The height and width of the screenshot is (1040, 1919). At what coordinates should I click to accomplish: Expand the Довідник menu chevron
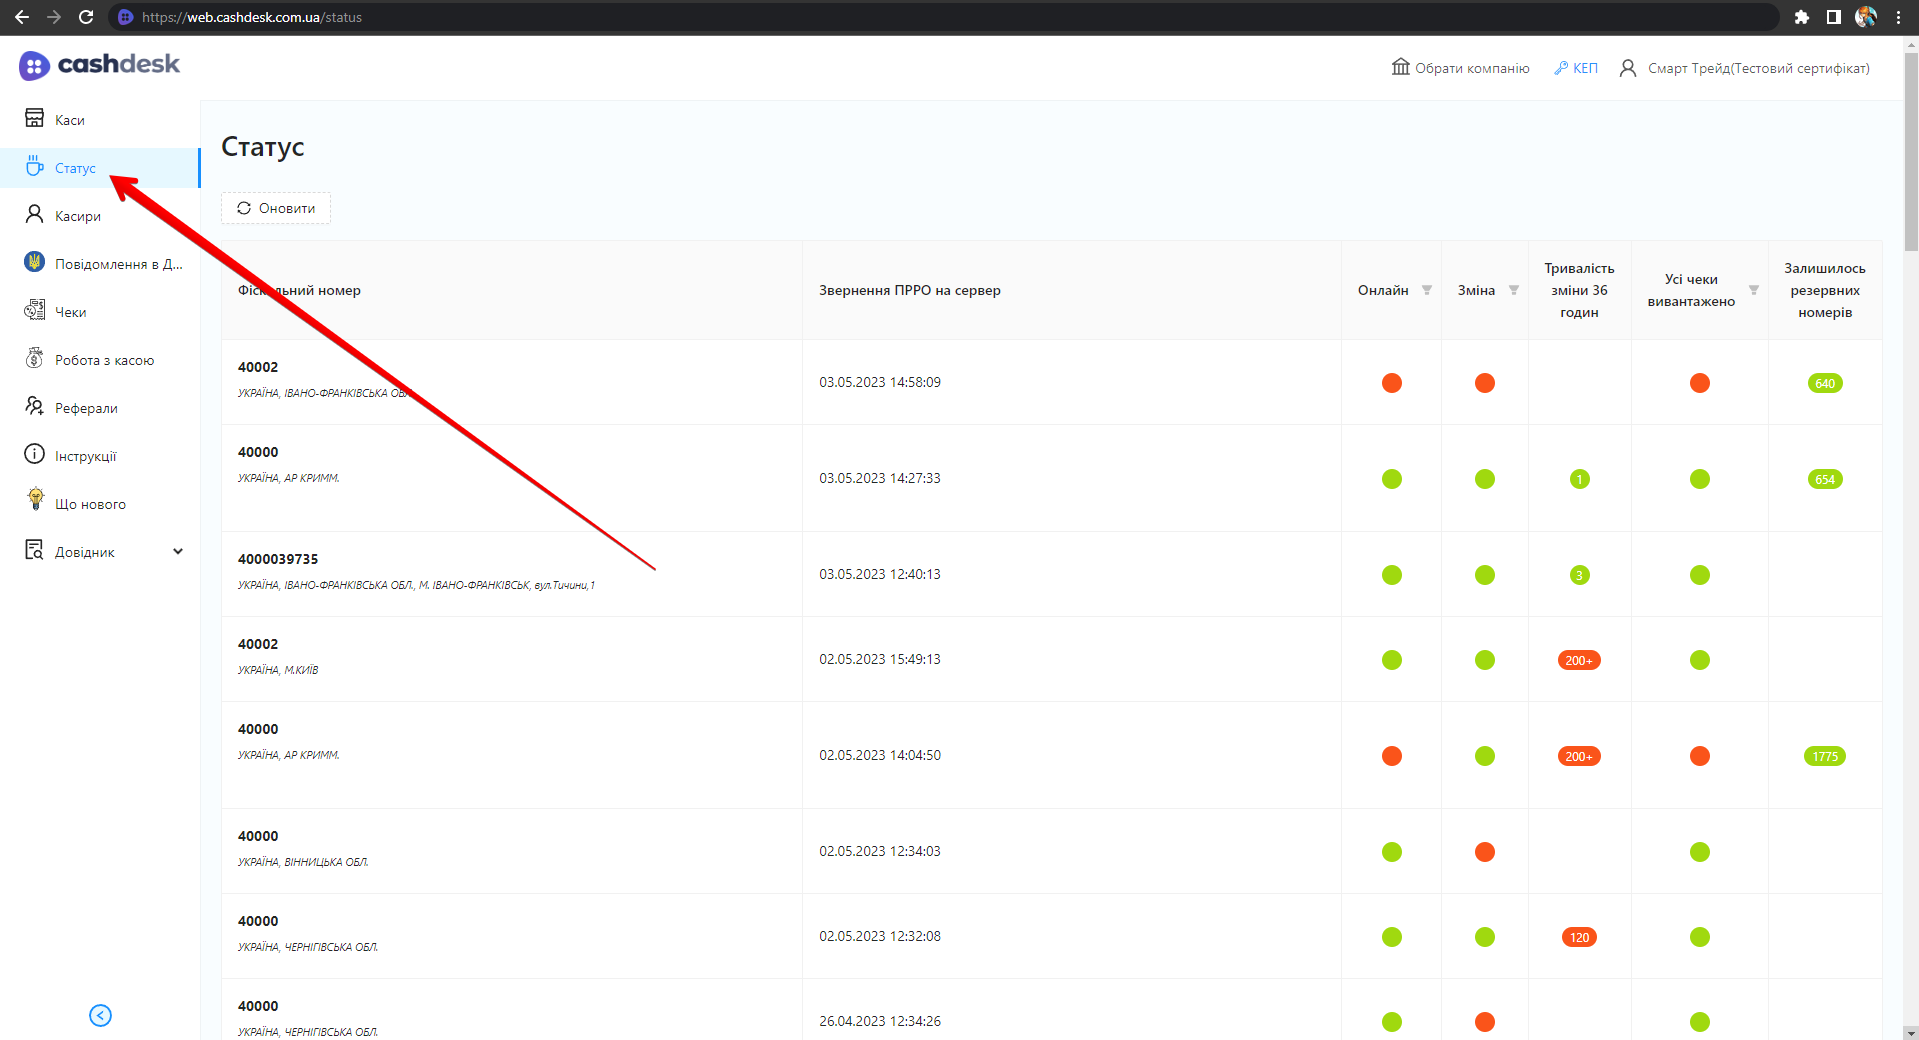pyautogui.click(x=178, y=551)
